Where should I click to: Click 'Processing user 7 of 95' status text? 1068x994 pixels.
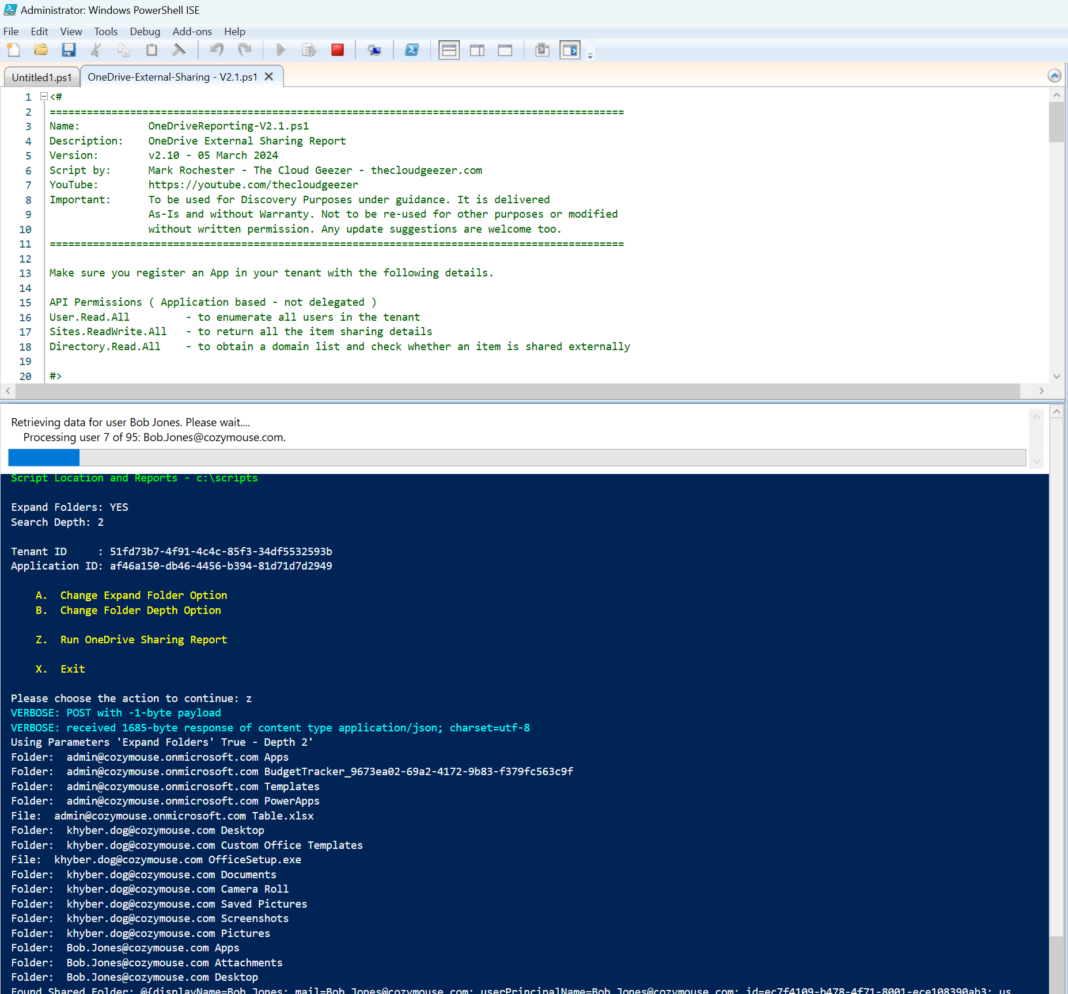(154, 437)
